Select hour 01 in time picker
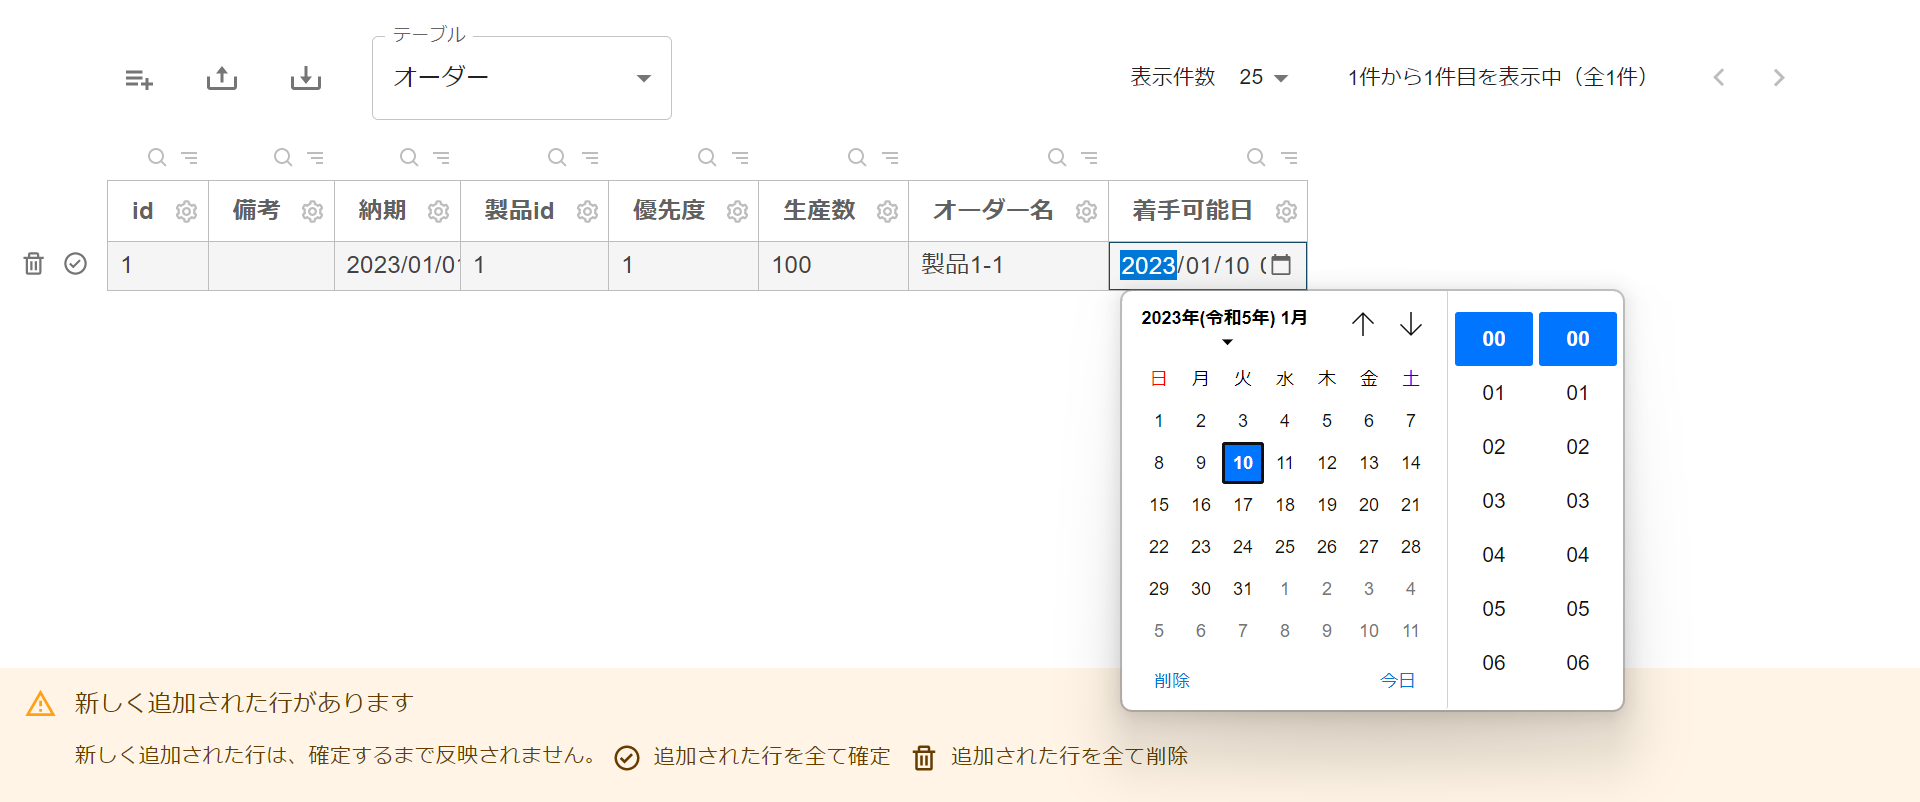1920x802 pixels. [x=1494, y=393]
